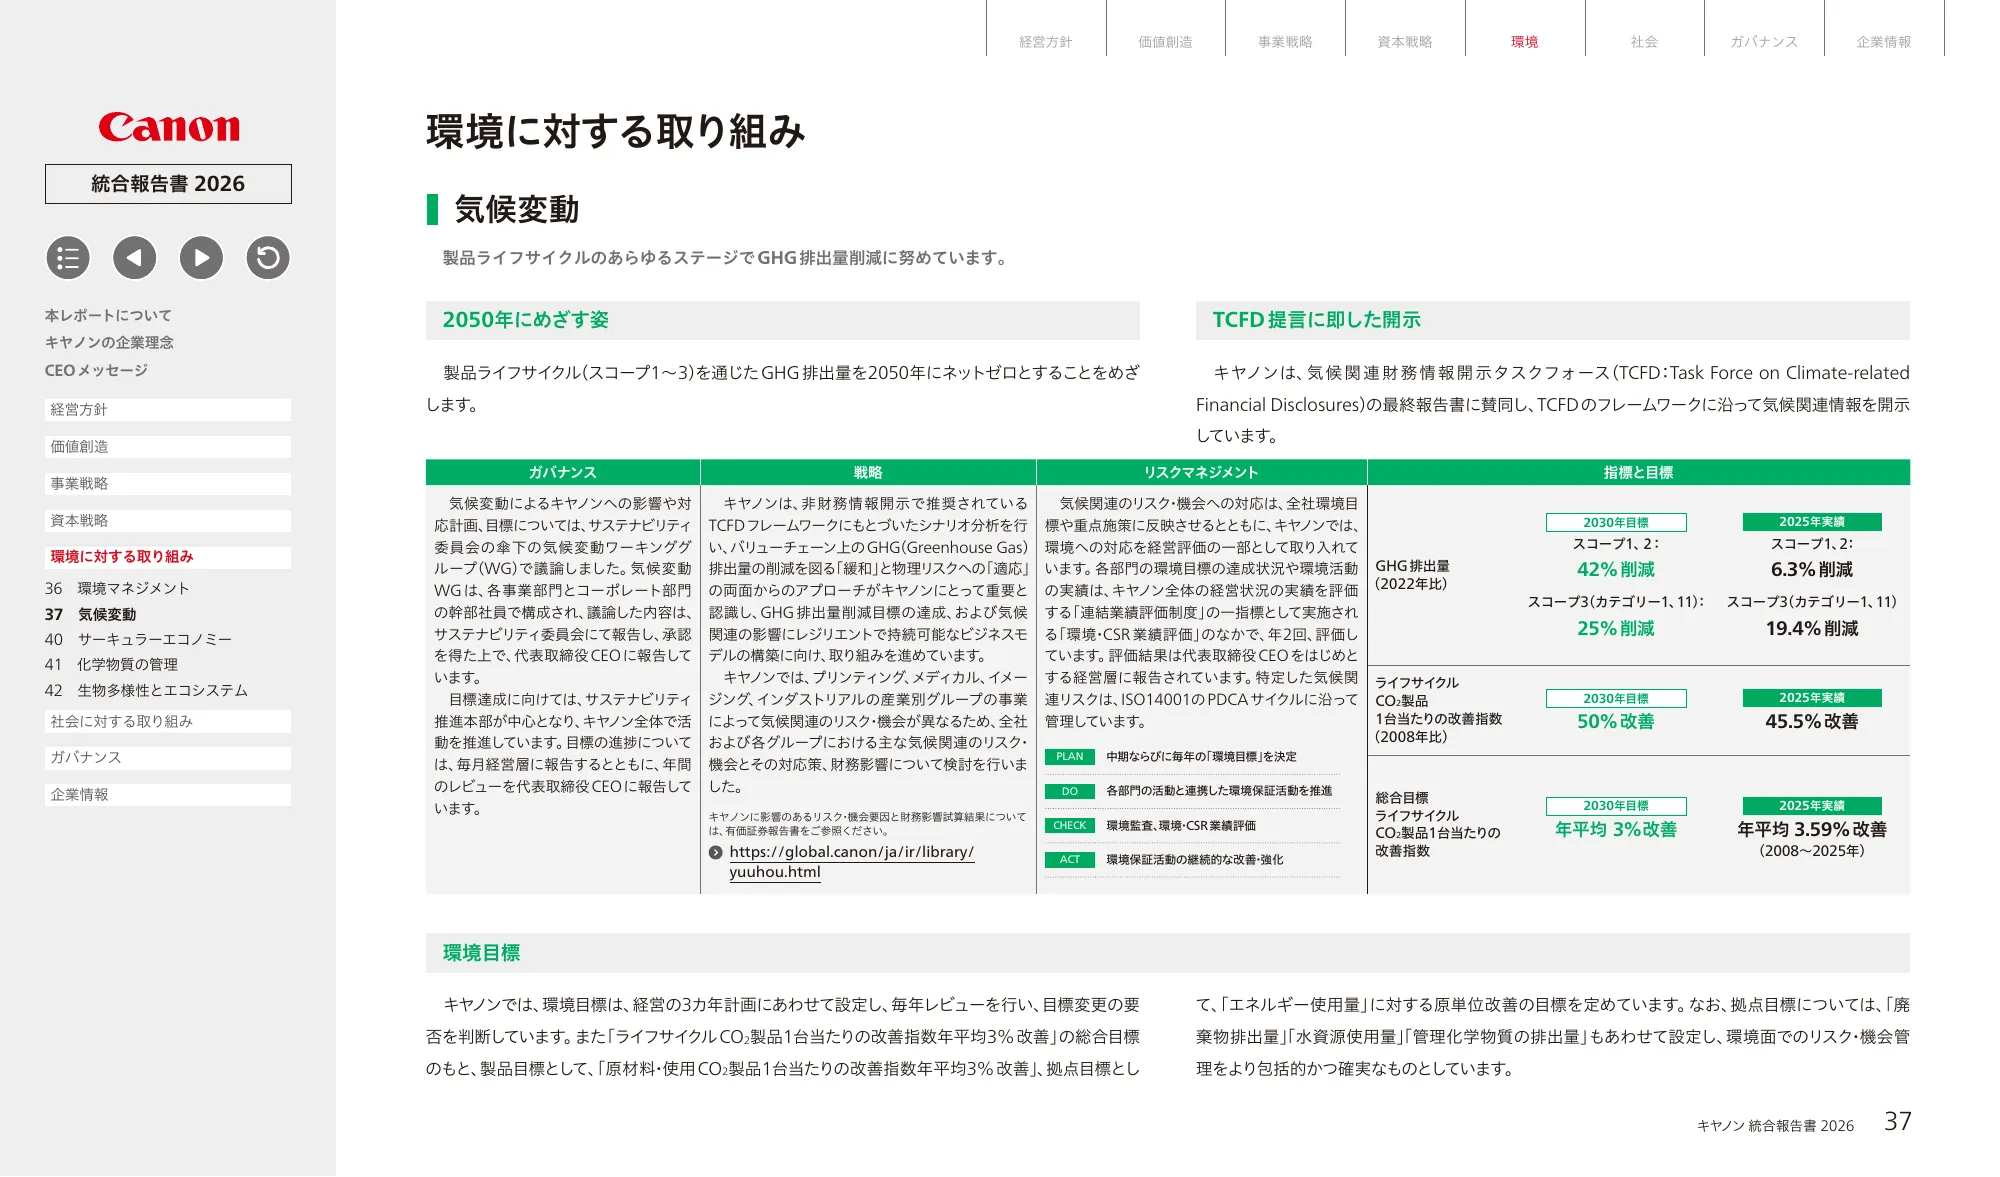Click the 42%削減 target value

click(1616, 570)
